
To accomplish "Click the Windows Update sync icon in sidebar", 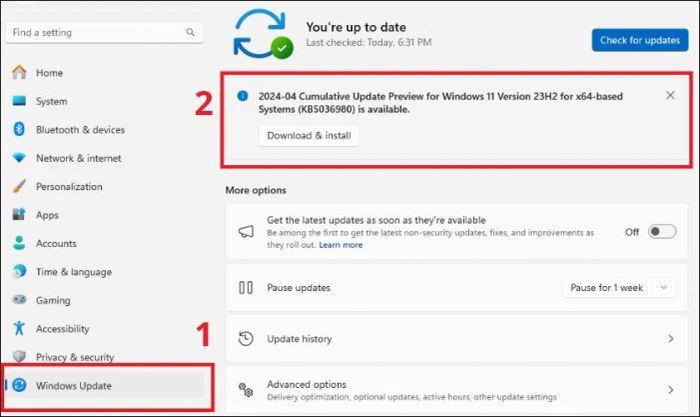I will 19,385.
